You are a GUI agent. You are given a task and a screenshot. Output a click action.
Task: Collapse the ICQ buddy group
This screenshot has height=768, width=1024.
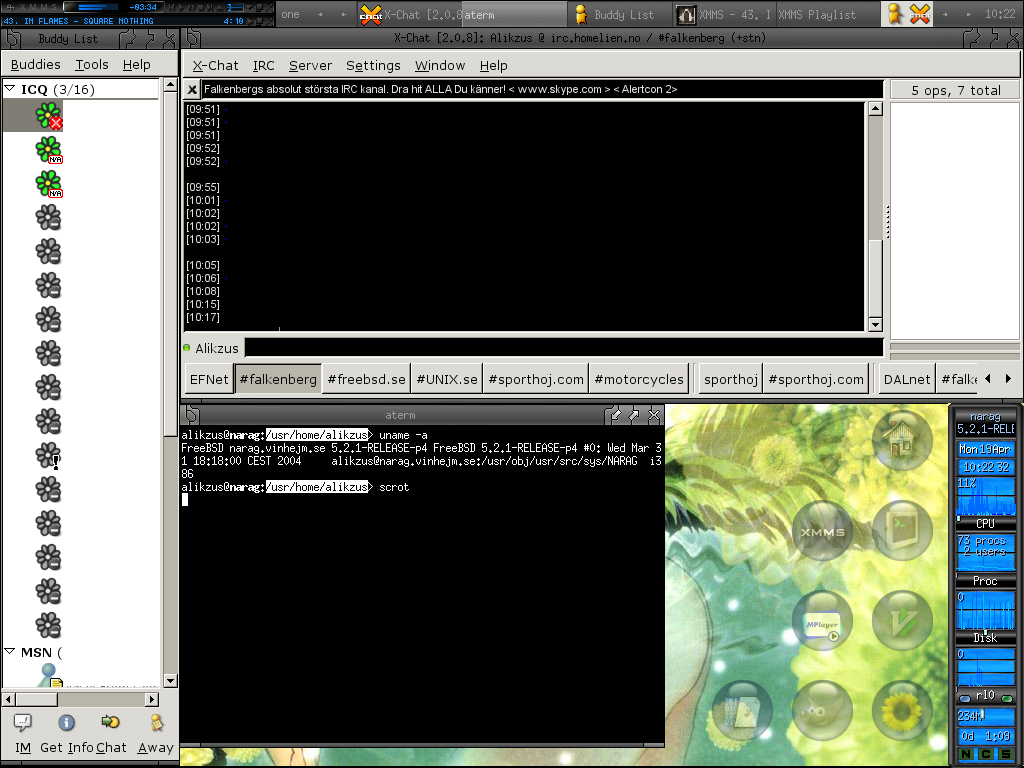(10, 89)
